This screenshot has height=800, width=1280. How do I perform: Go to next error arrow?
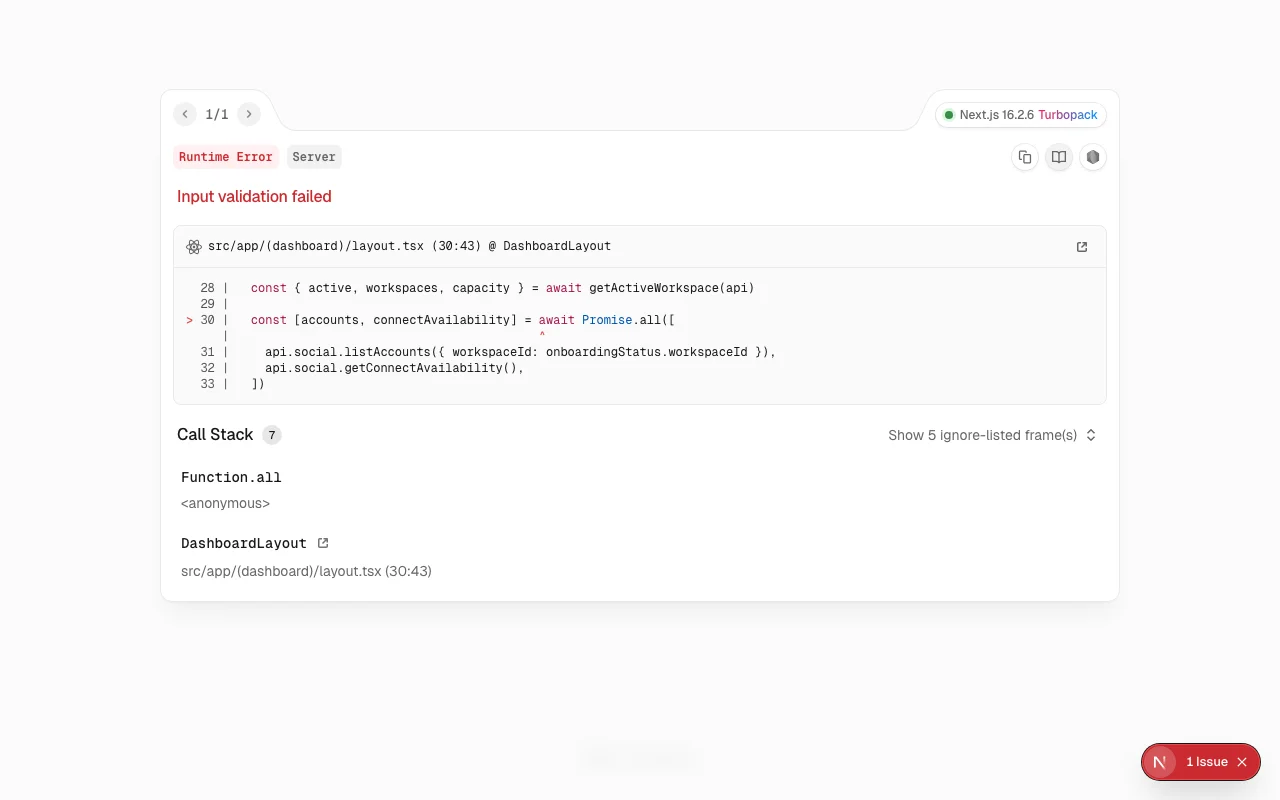[x=249, y=114]
